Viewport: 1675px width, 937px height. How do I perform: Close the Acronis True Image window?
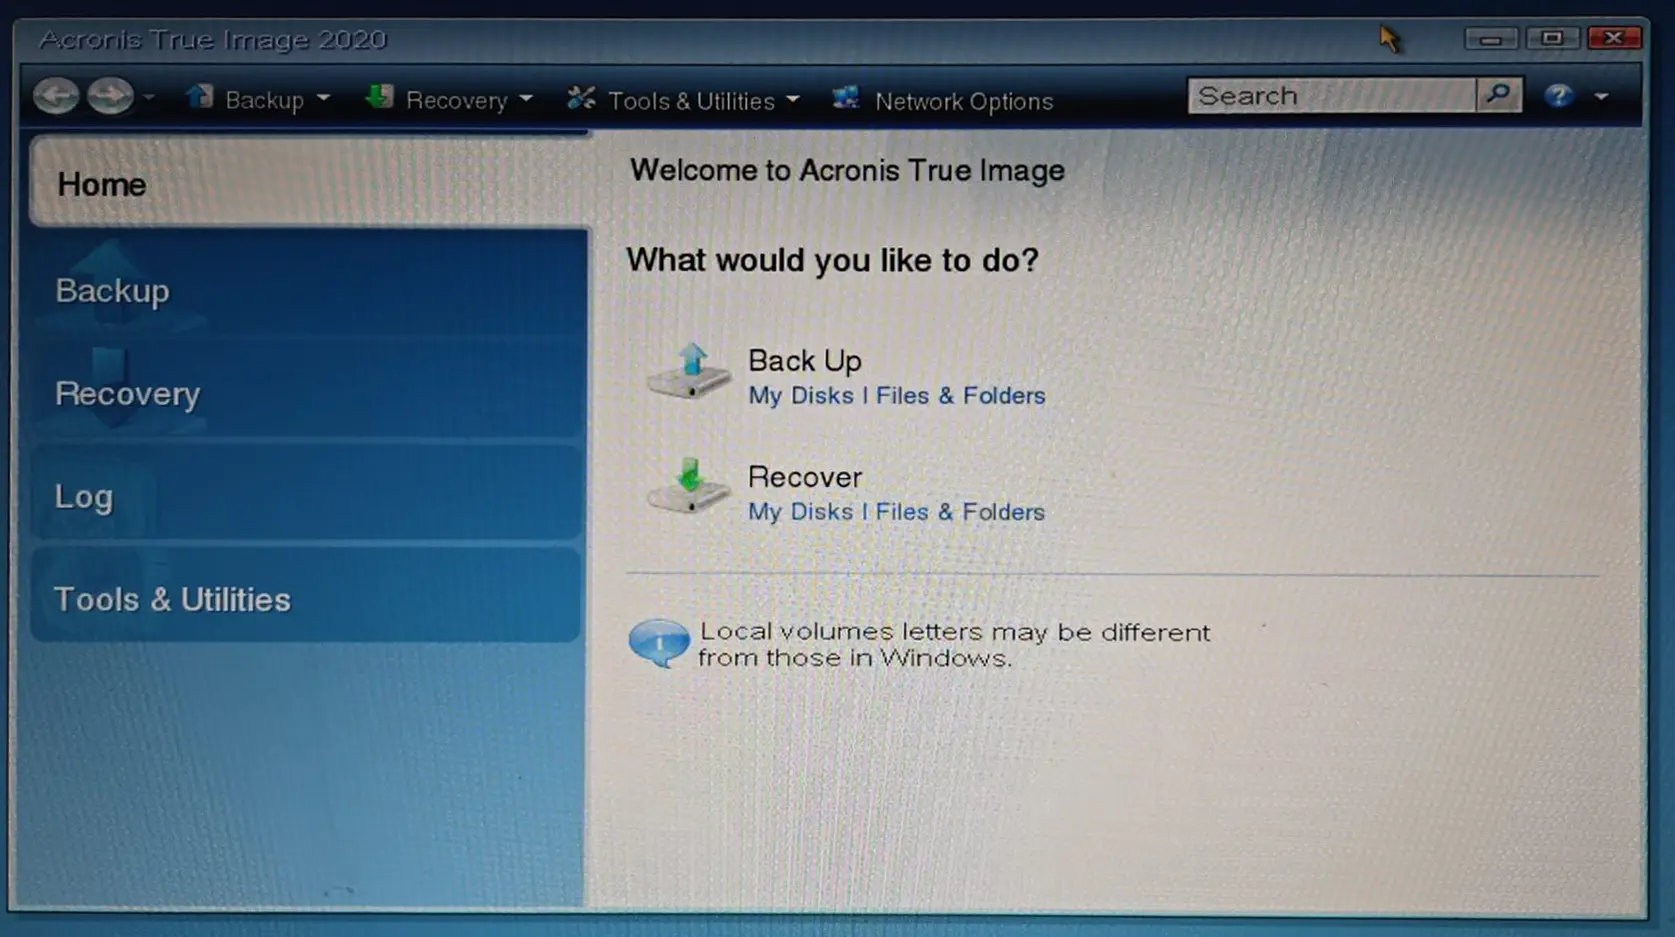1613,38
